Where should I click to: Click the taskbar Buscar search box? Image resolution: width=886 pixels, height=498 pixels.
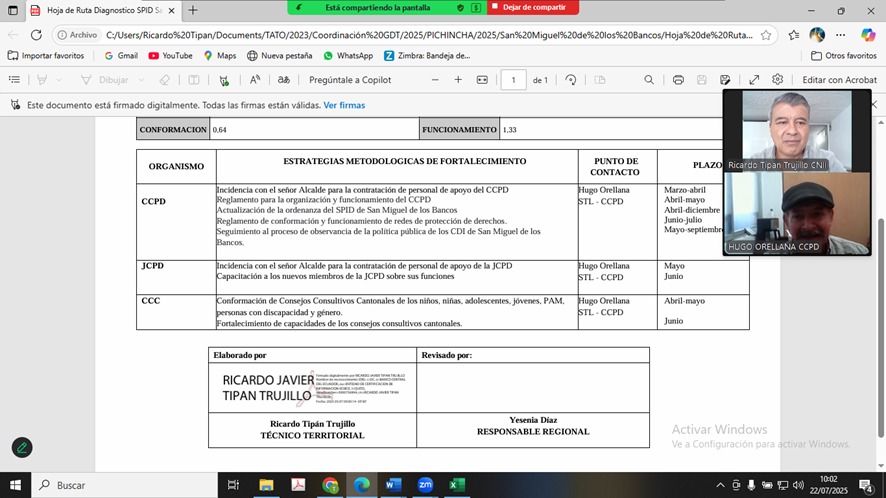tap(124, 485)
